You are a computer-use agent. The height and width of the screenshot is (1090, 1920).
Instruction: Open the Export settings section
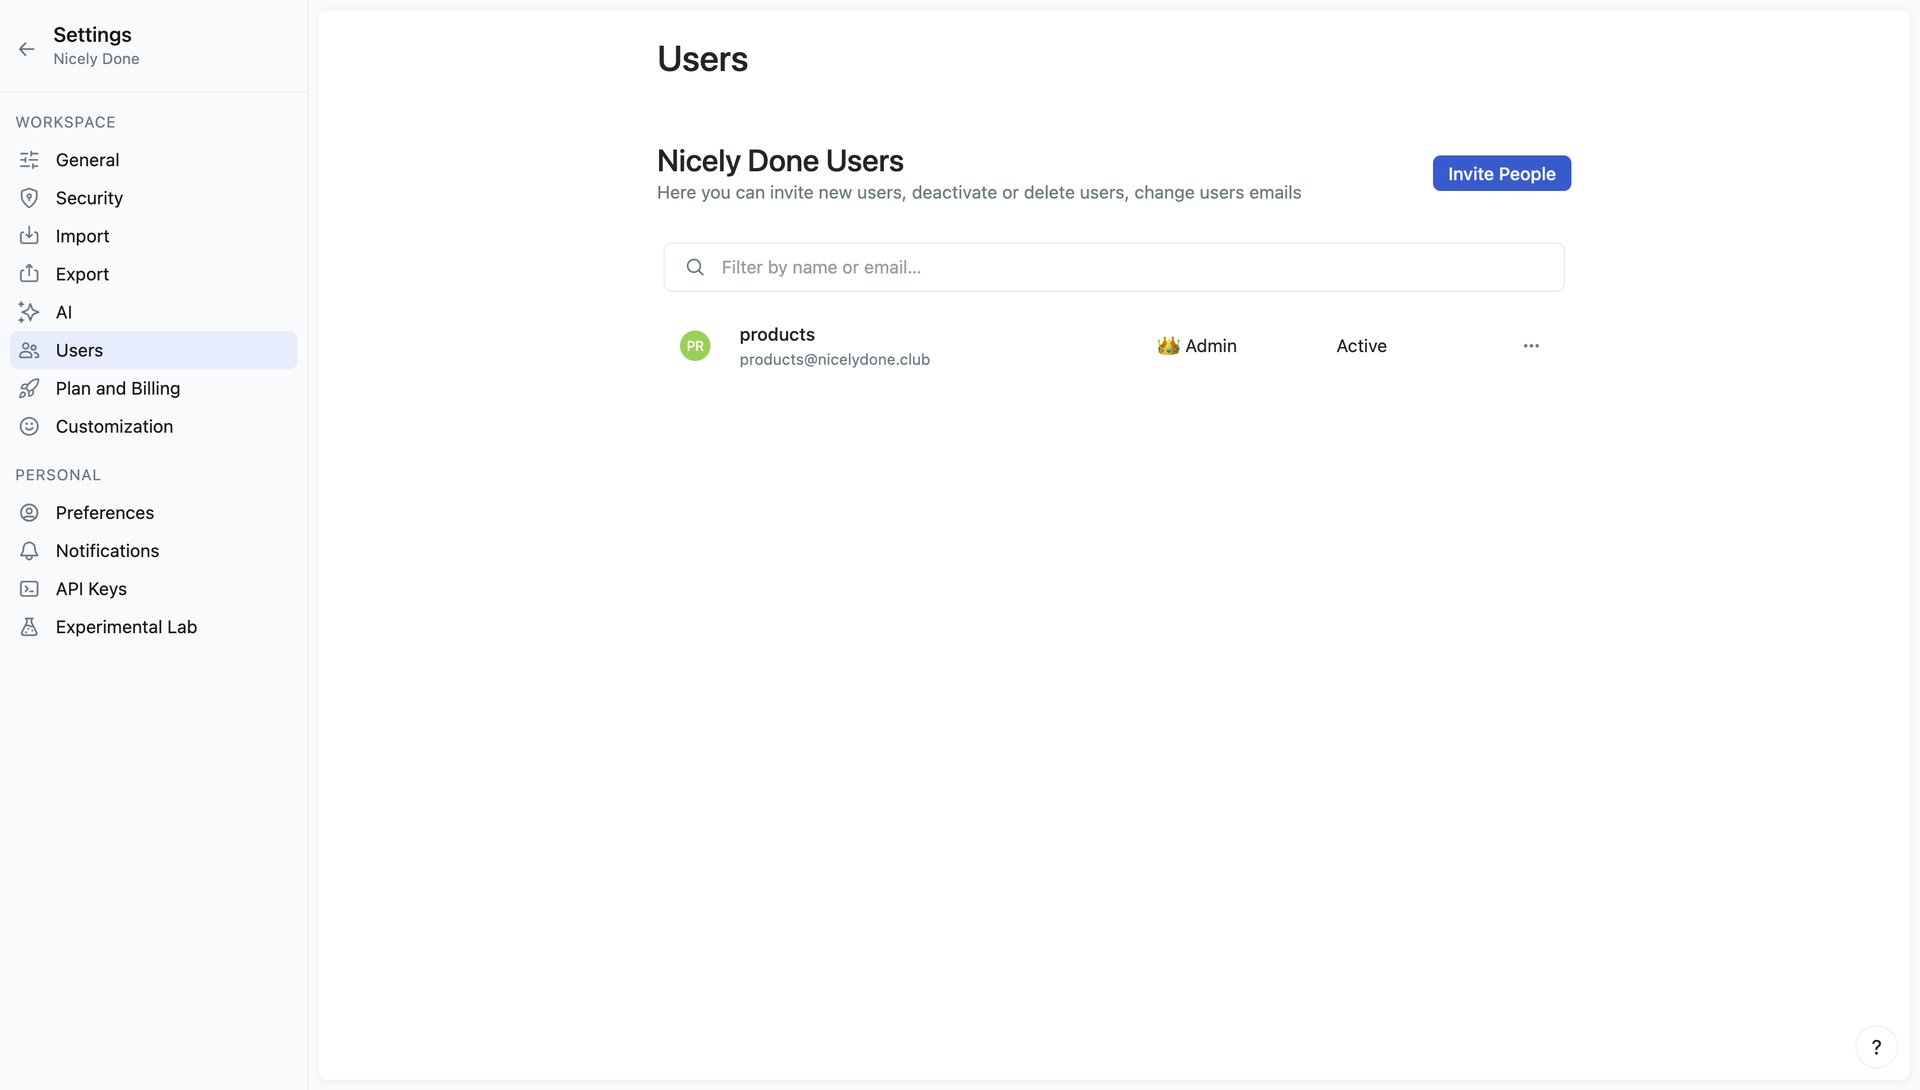point(82,274)
